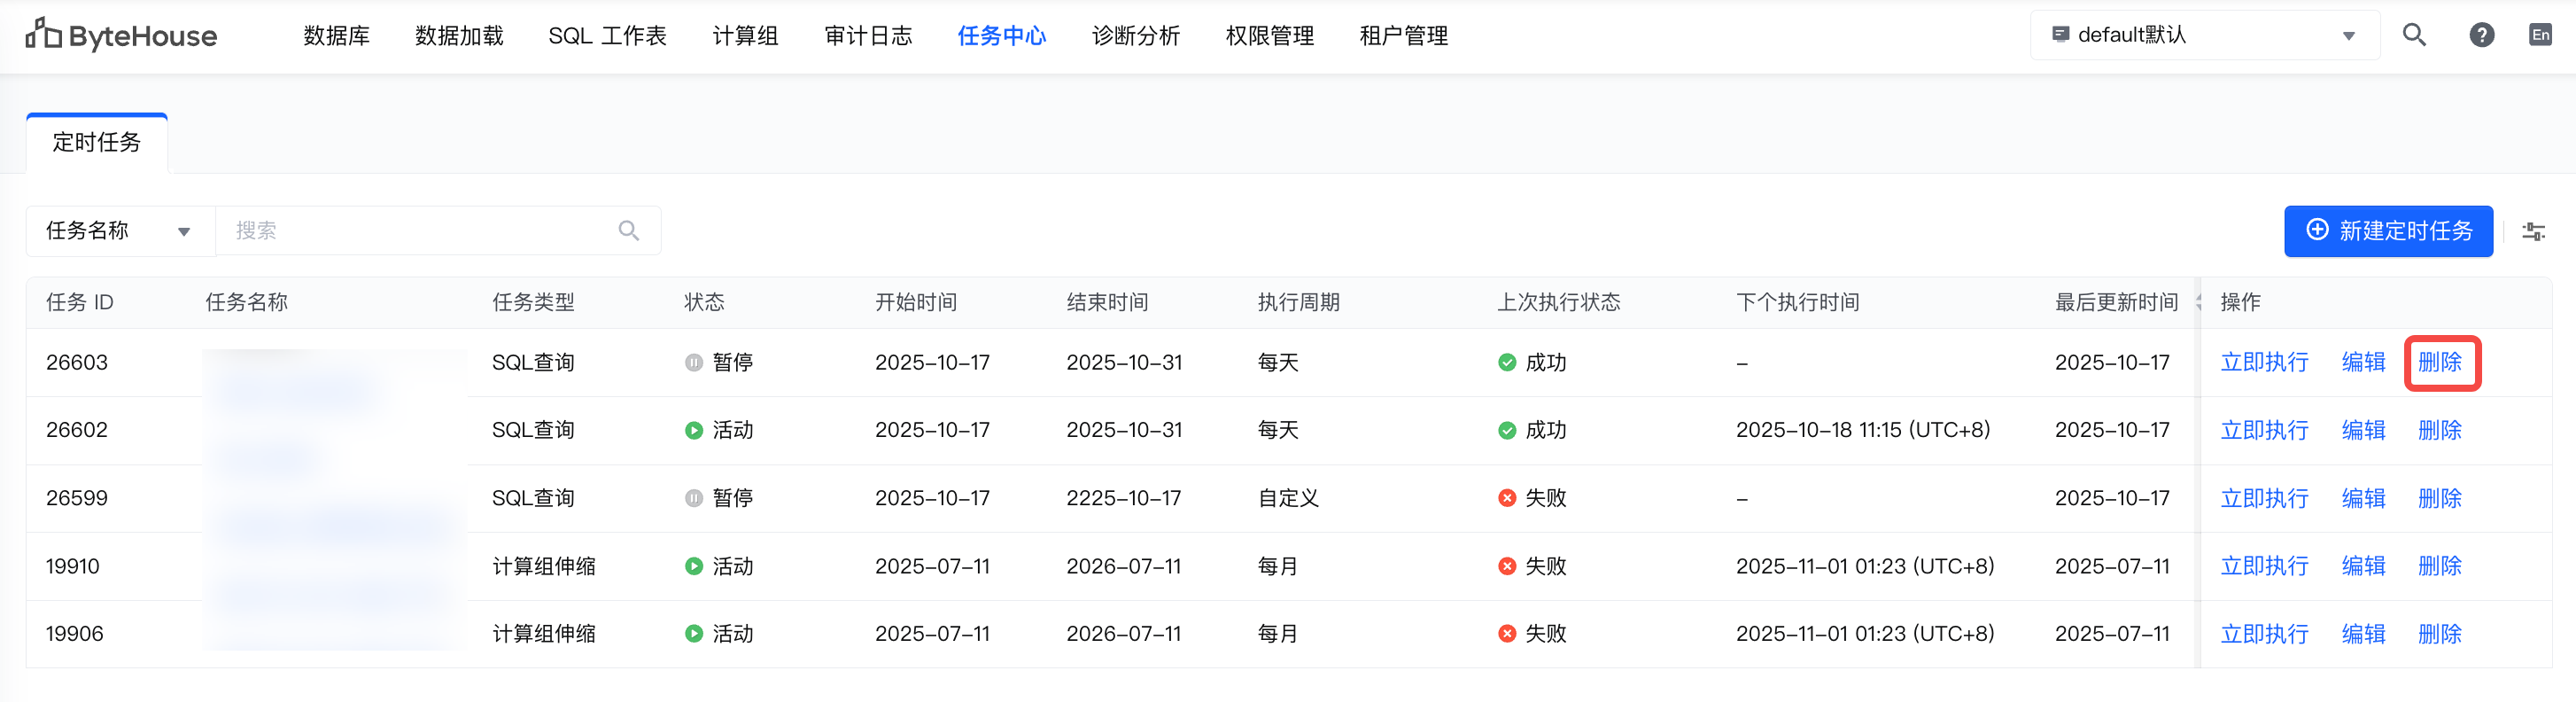
Task: Edit task 19910
Action: coord(2363,566)
